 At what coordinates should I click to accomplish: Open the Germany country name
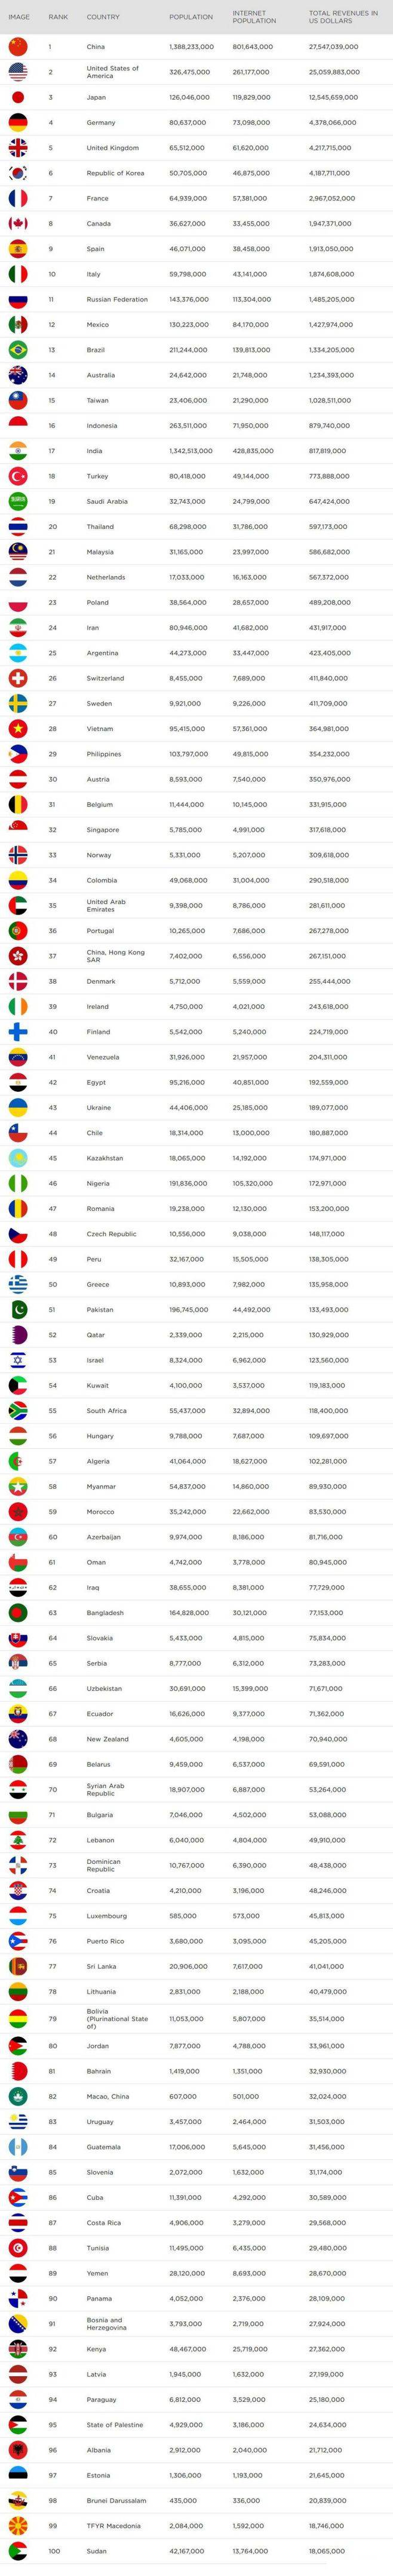coord(101,122)
